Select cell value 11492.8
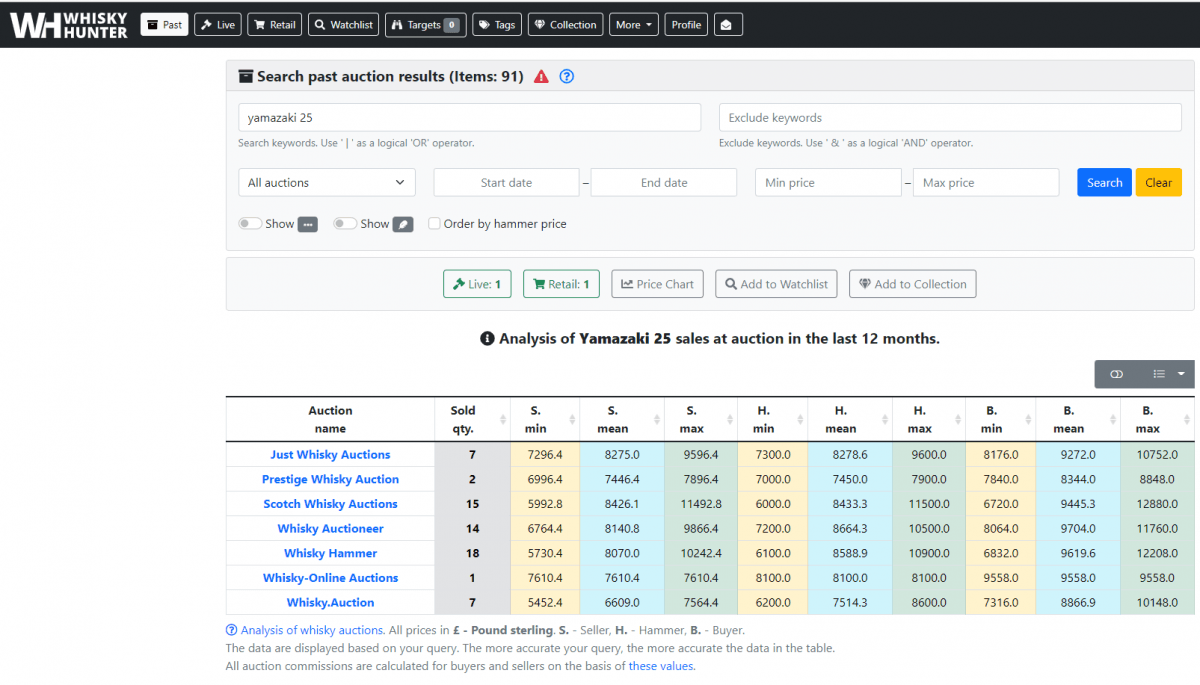1200x685 pixels. pyautogui.click(x=699, y=504)
